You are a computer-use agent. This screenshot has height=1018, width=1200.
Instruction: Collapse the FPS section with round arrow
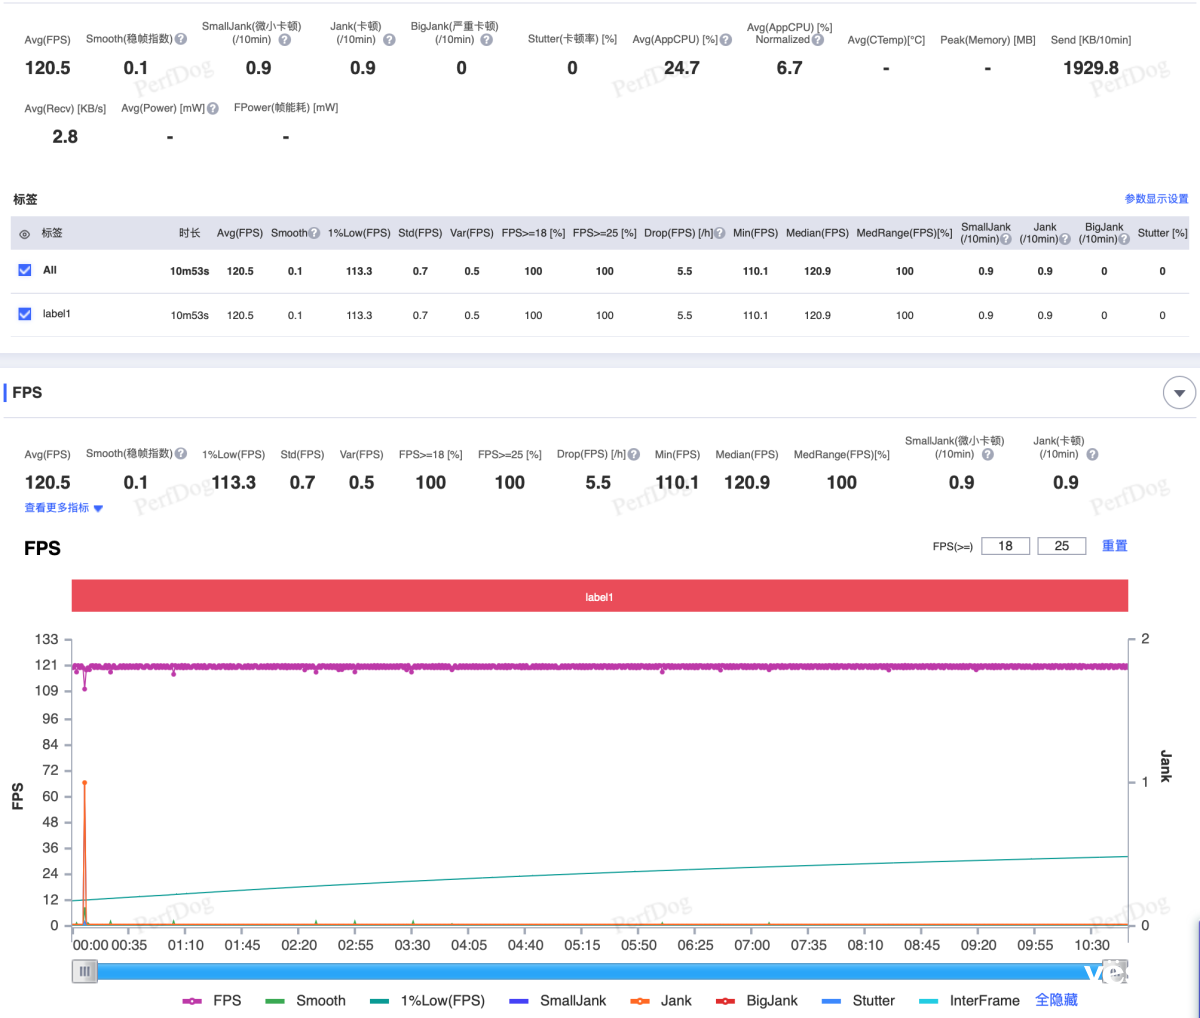(x=1179, y=393)
